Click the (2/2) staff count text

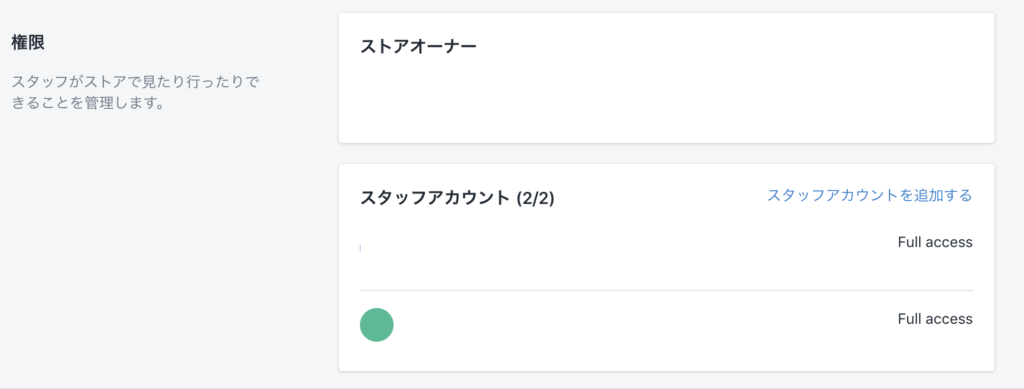click(535, 198)
